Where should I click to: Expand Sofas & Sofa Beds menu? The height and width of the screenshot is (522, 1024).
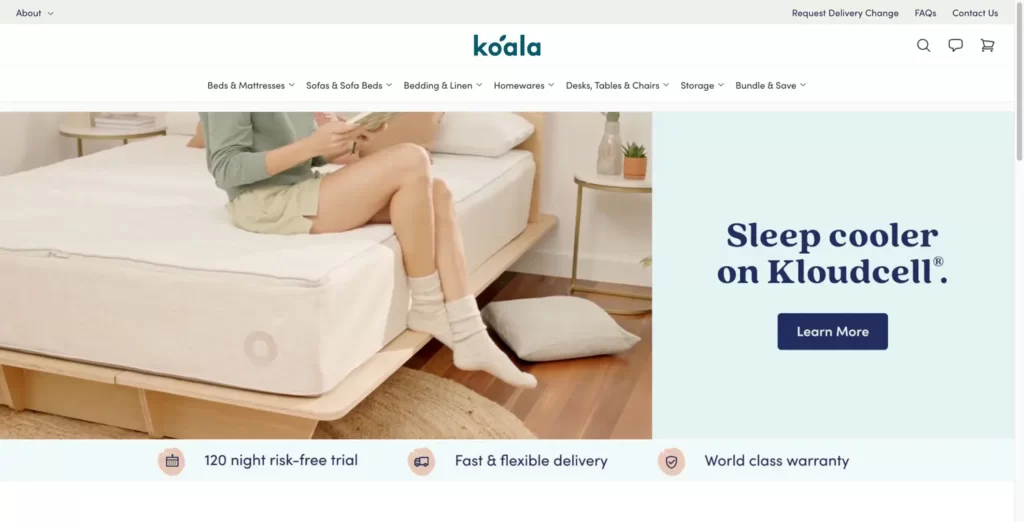click(x=349, y=86)
